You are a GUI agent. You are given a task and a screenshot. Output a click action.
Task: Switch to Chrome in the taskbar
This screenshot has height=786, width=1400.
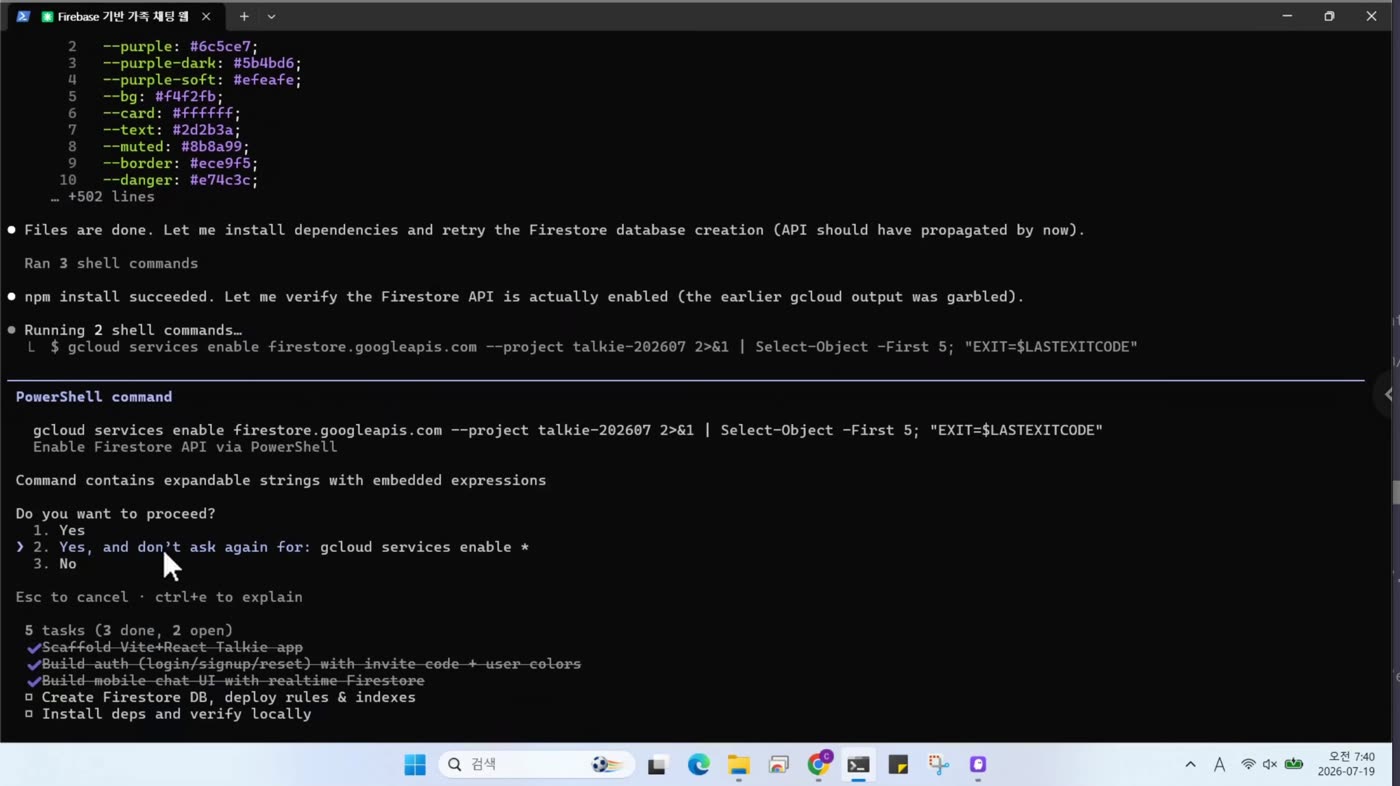[x=819, y=765]
